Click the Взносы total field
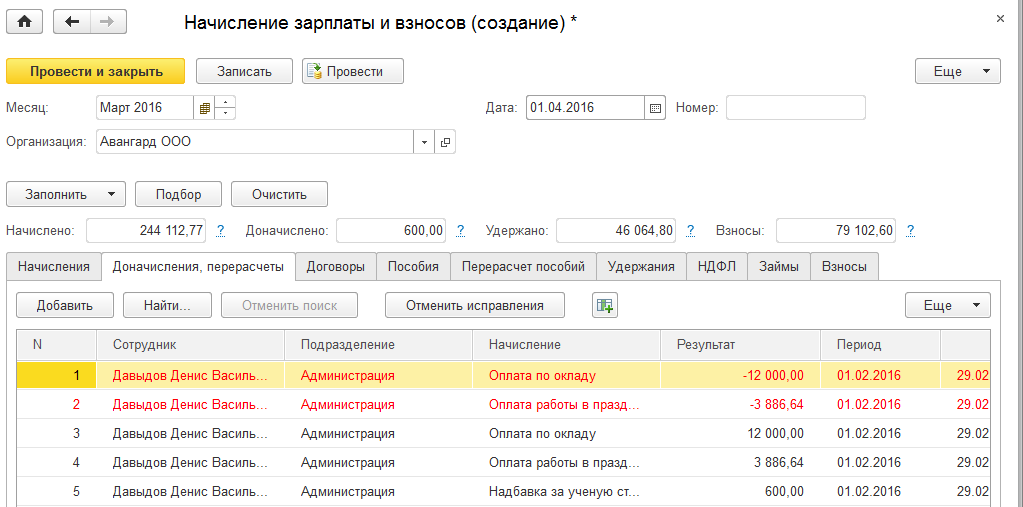The image size is (1023, 507). [x=836, y=230]
